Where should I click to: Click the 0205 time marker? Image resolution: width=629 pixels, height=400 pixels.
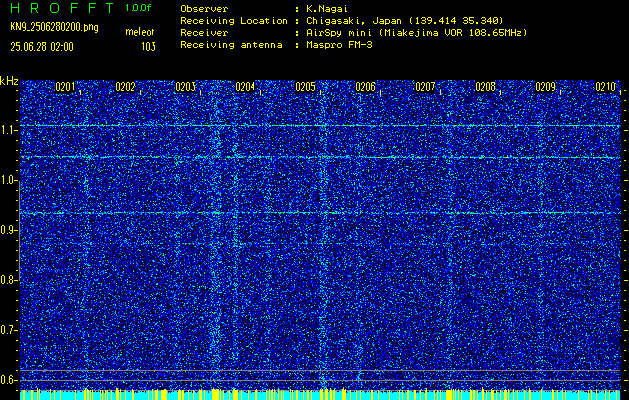click(305, 87)
